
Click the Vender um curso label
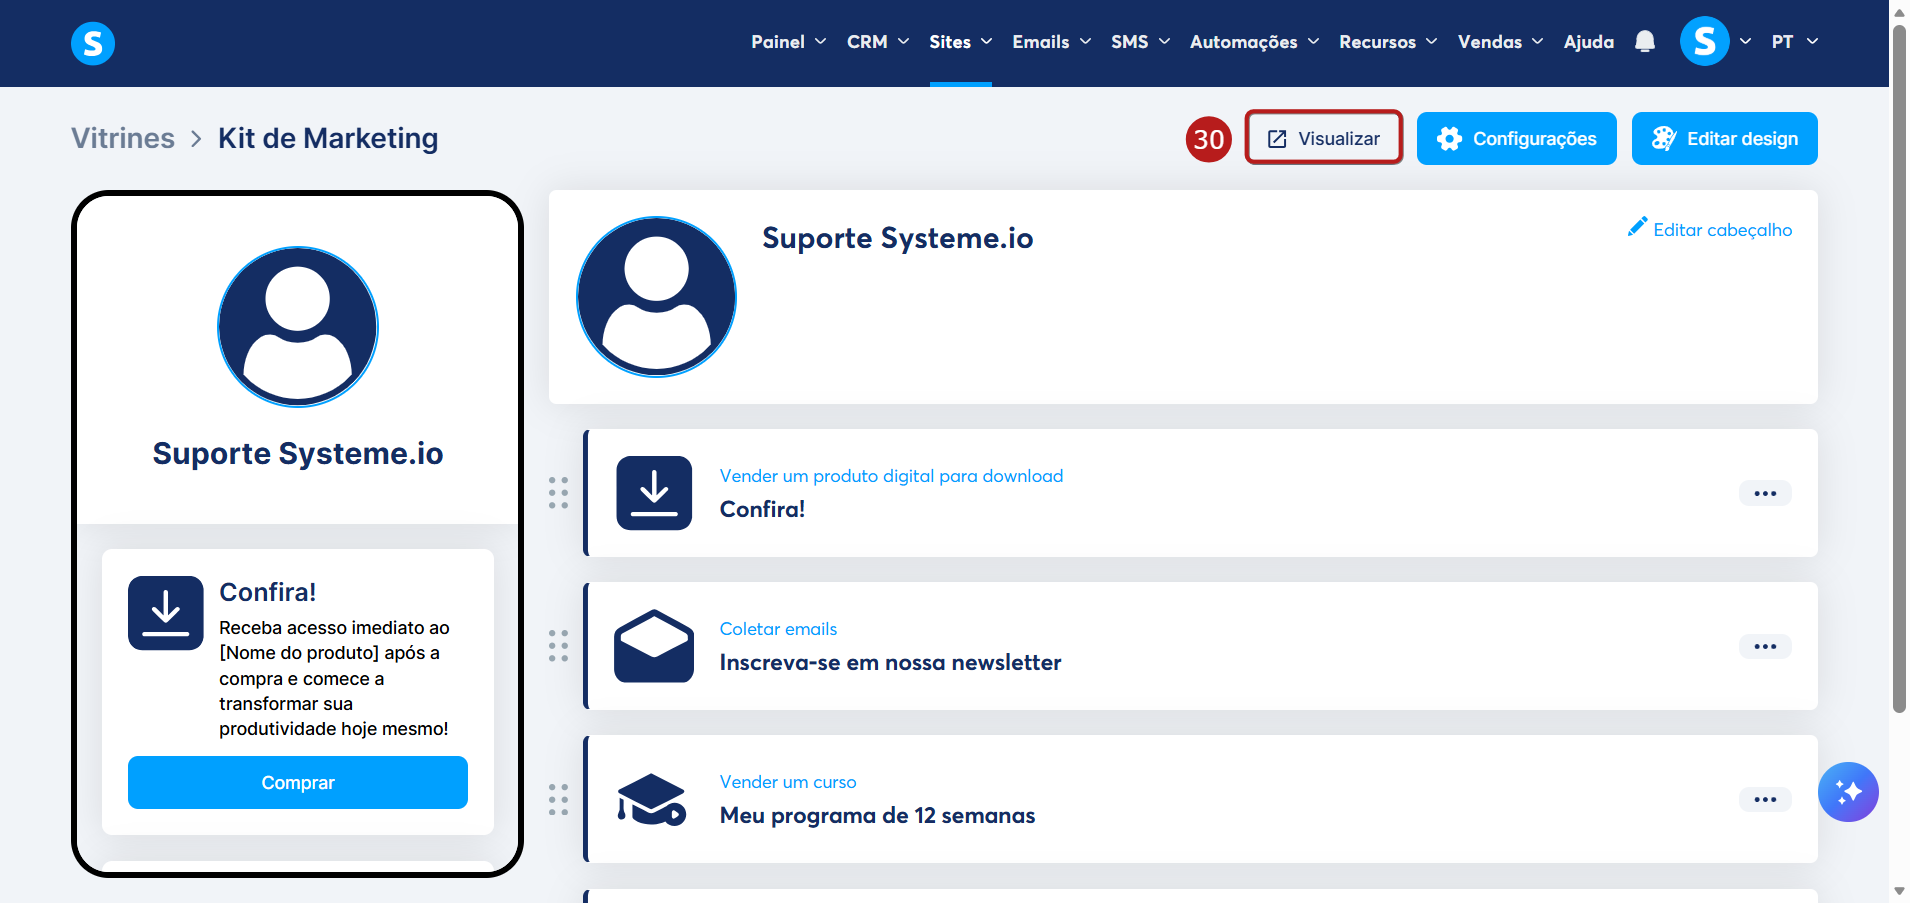click(x=788, y=782)
